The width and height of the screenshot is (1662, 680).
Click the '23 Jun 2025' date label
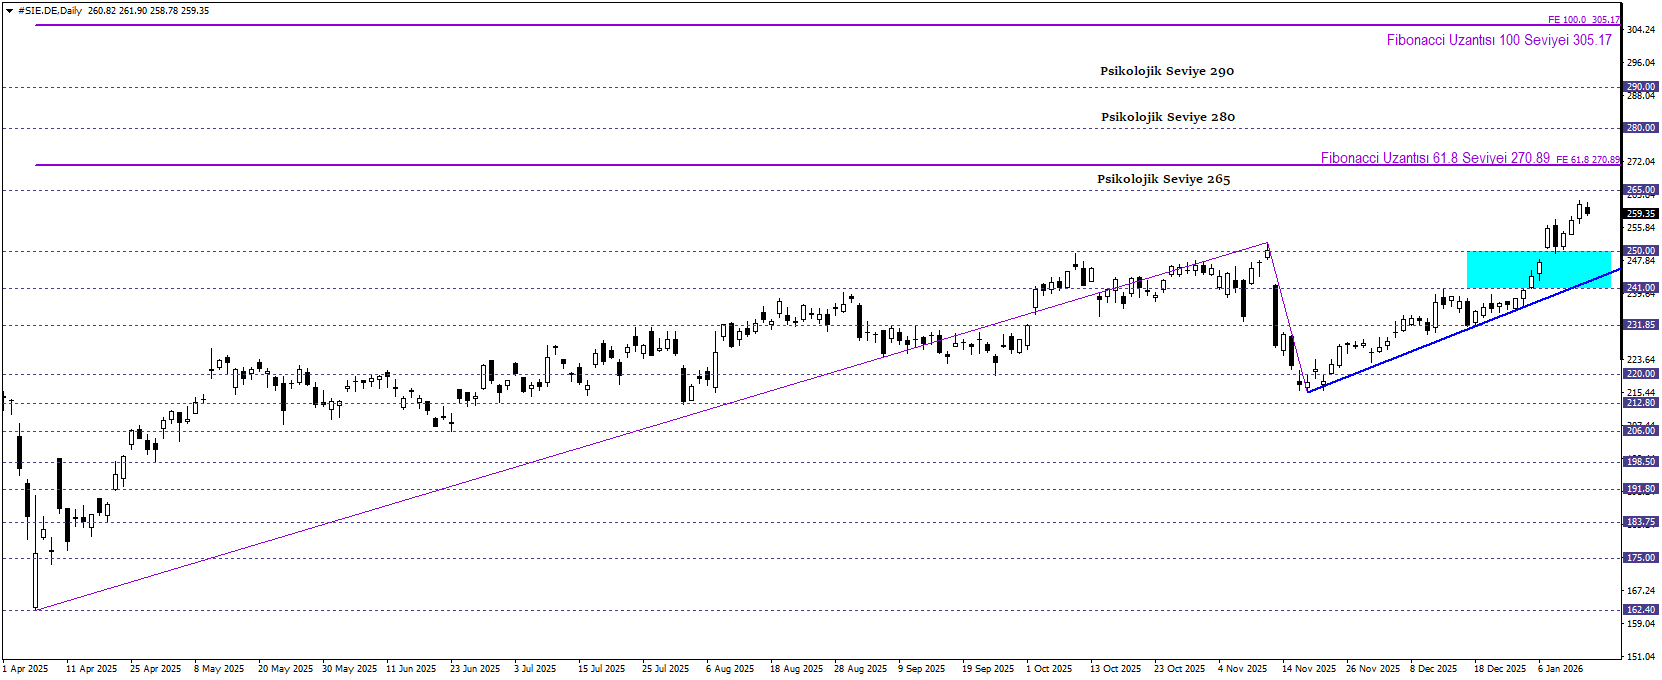click(x=475, y=669)
